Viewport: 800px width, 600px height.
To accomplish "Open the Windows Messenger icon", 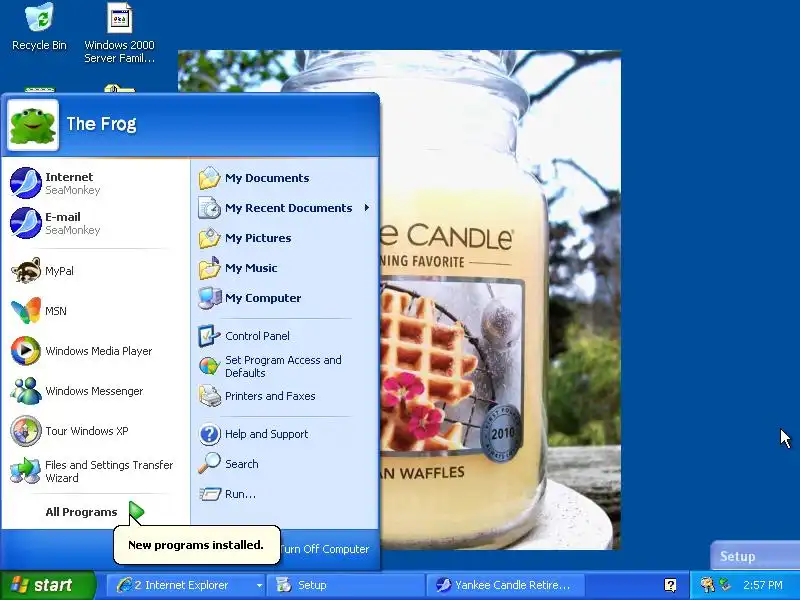I will 26,390.
